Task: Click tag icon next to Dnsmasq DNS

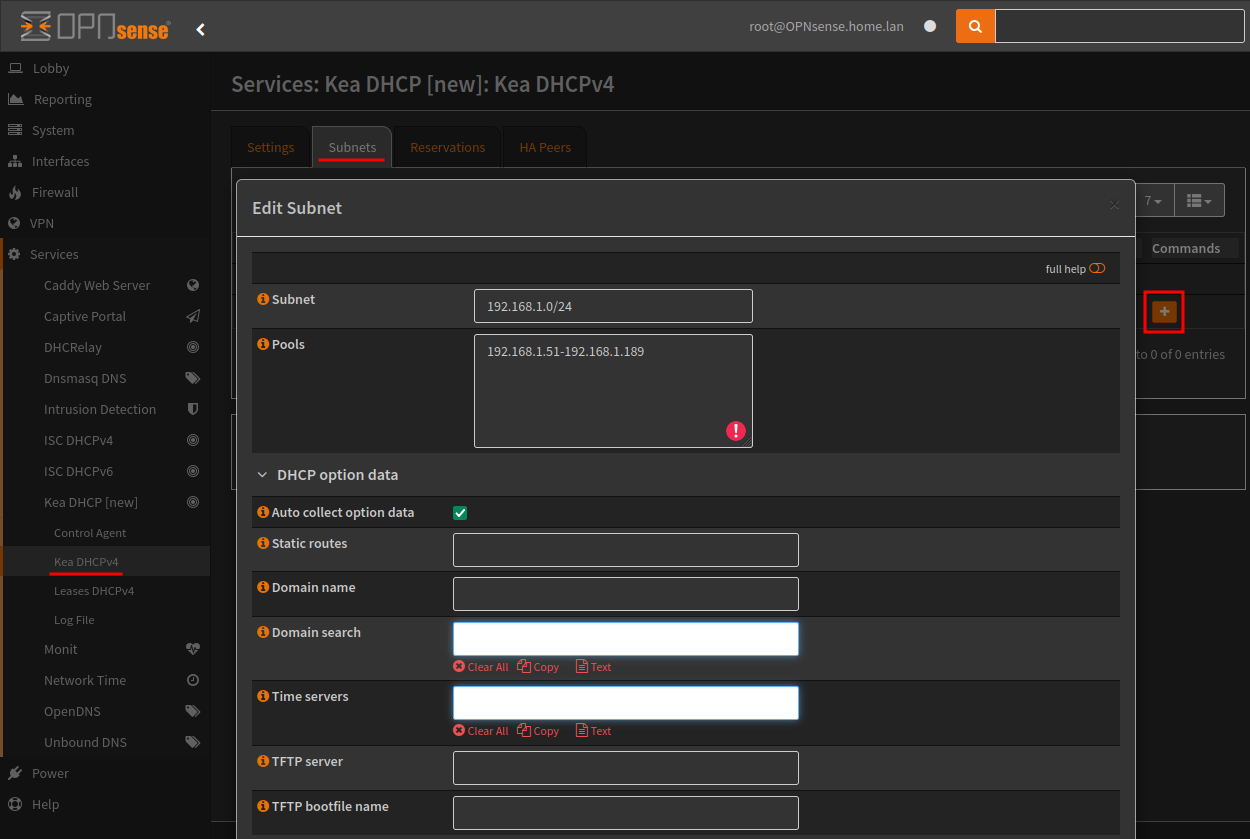Action: 193,378
